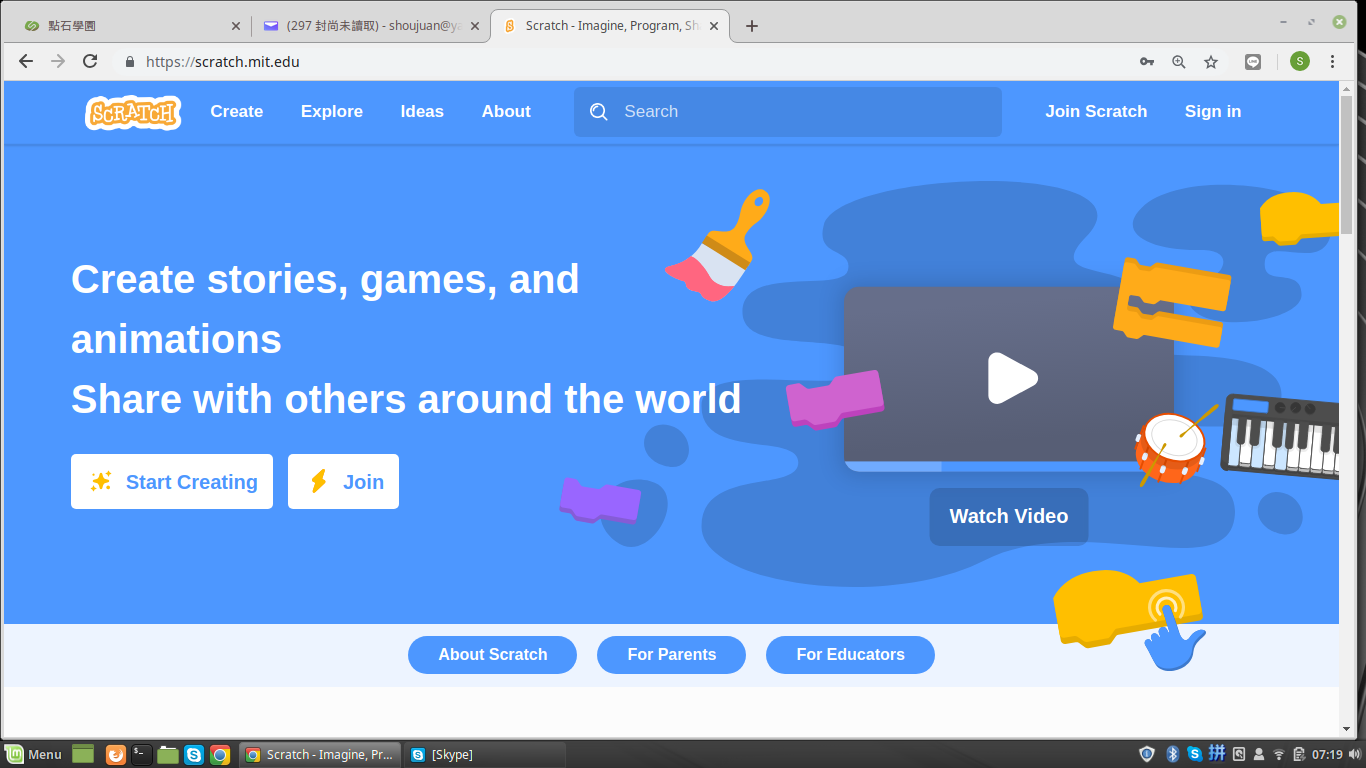Open the Linux Mint Menu
The width and height of the screenshot is (1366, 768).
tap(34, 754)
